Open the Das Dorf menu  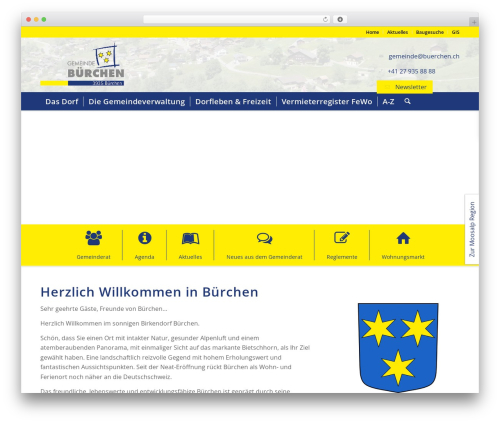[62, 102]
